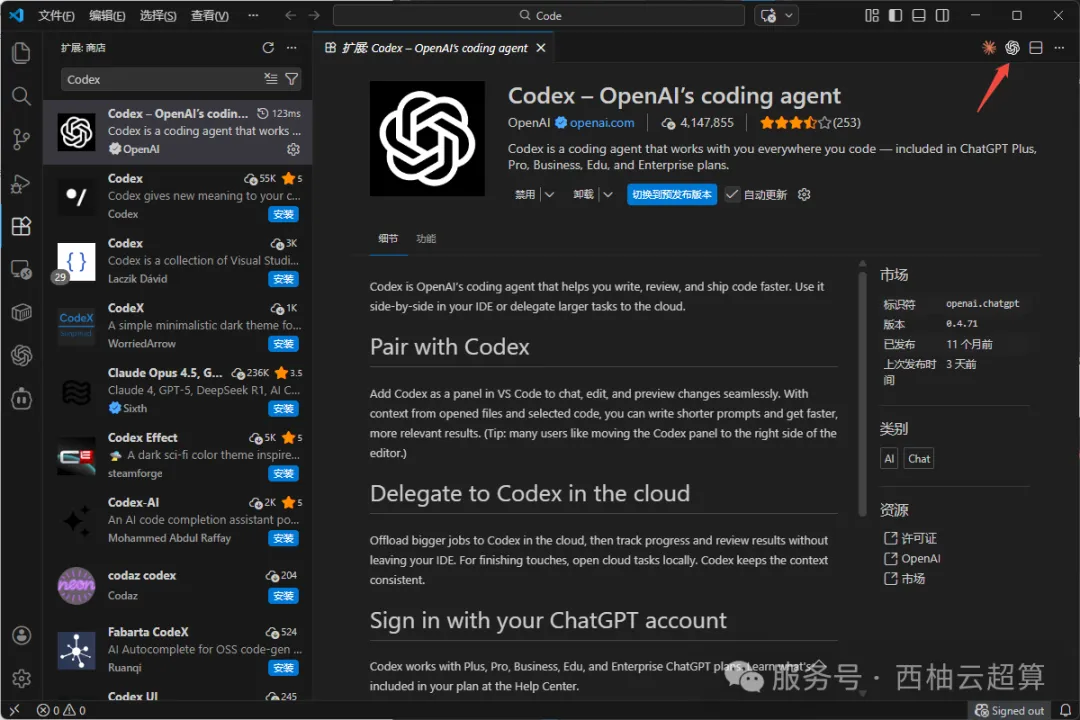
Task: Click the command center search box
Action: click(x=539, y=15)
